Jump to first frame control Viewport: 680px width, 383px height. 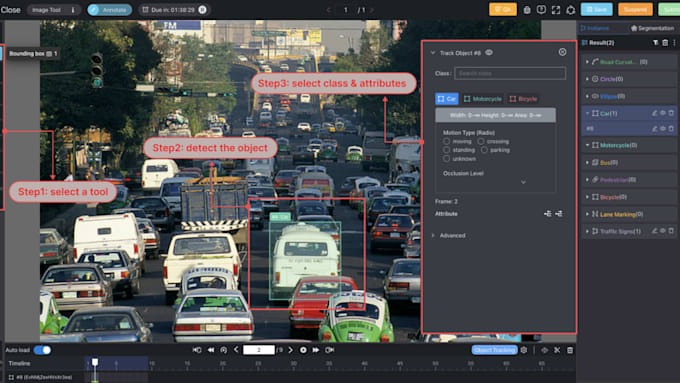(x=197, y=350)
